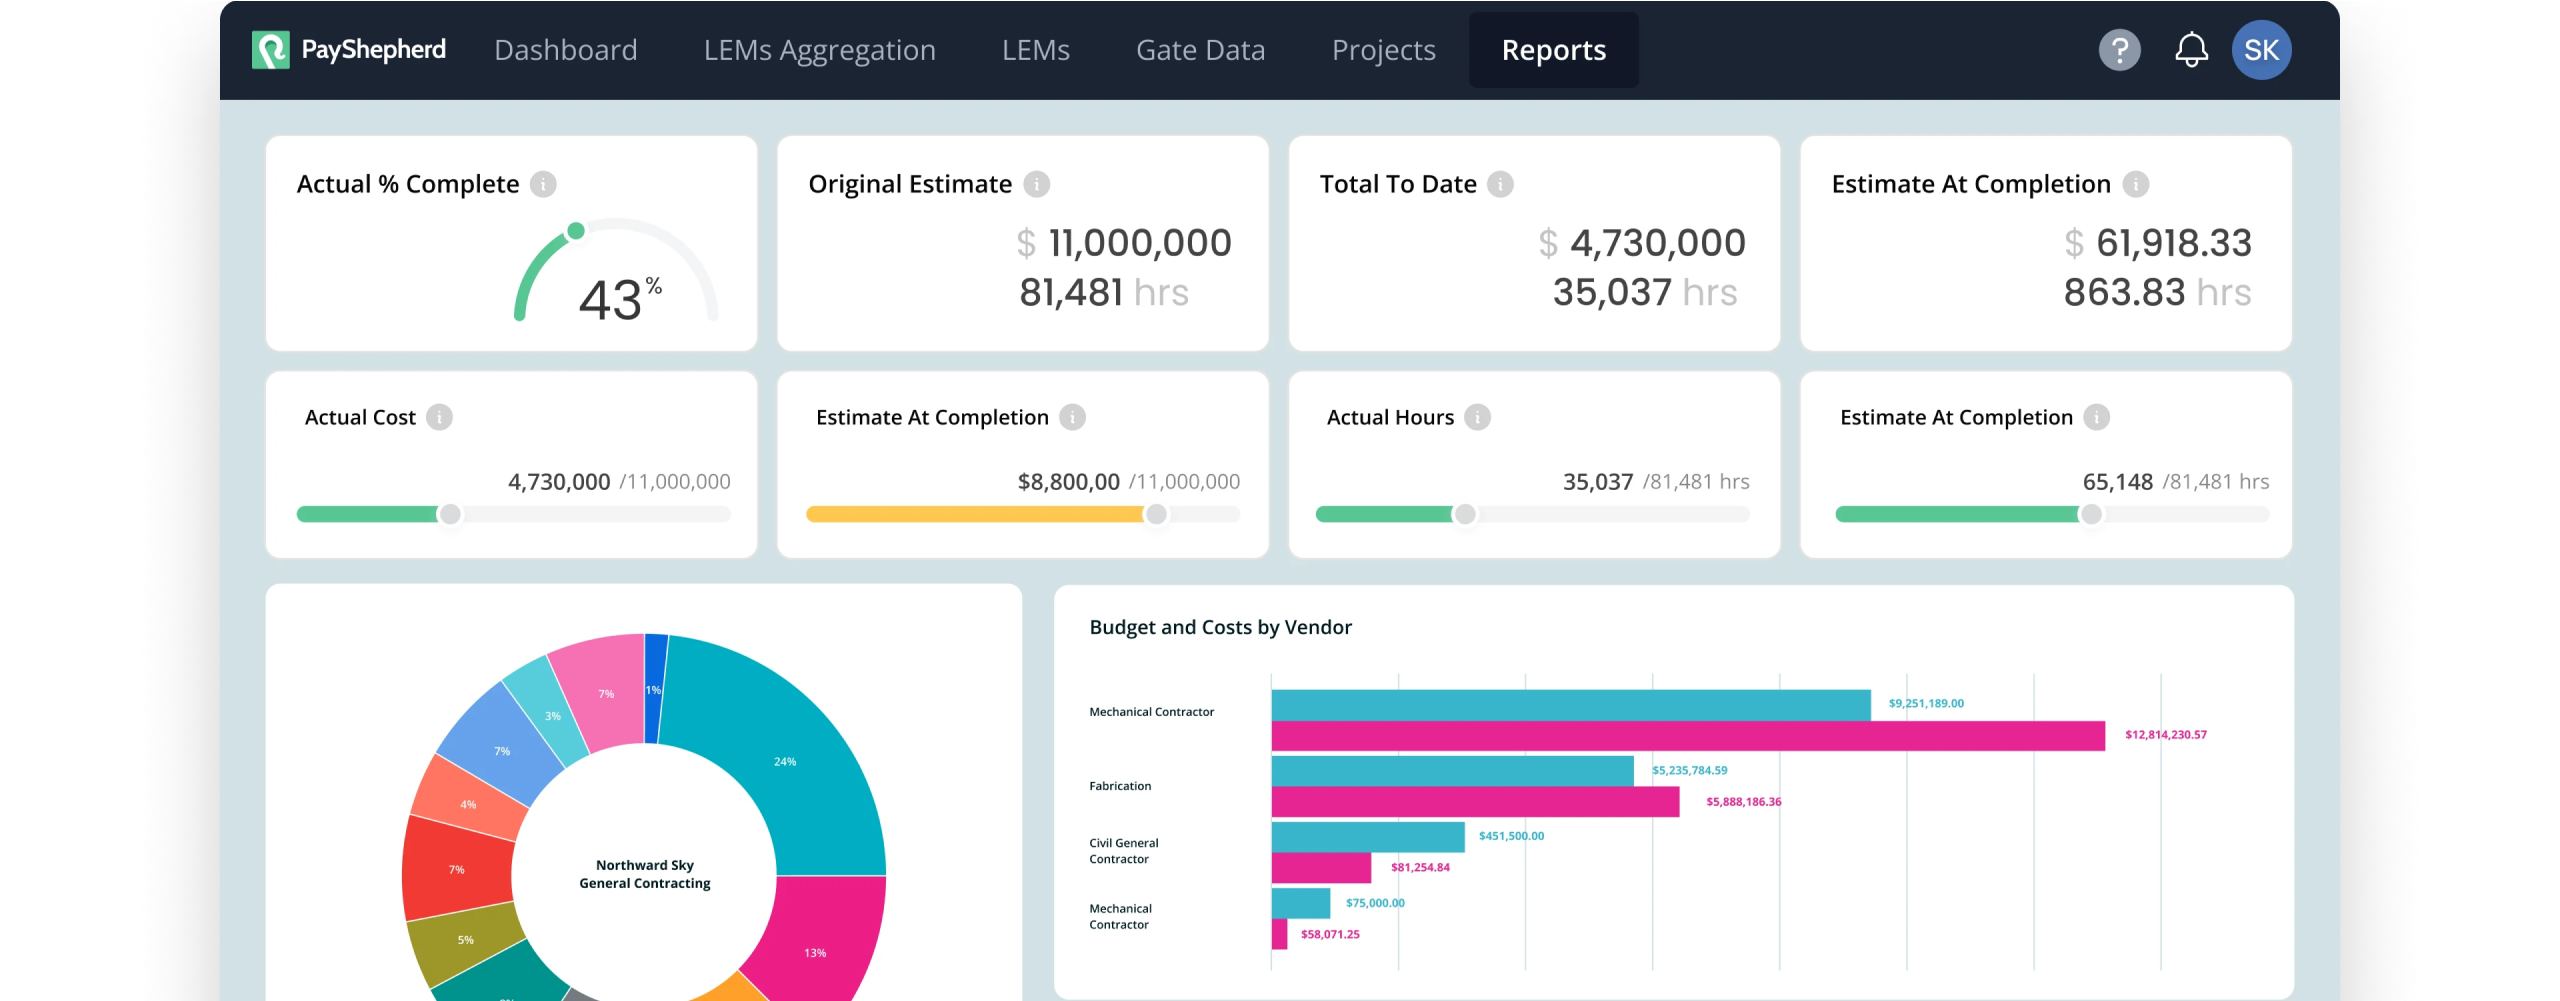The height and width of the screenshot is (1001, 2560).
Task: Click the Fabrication vendor label
Action: point(1120,786)
